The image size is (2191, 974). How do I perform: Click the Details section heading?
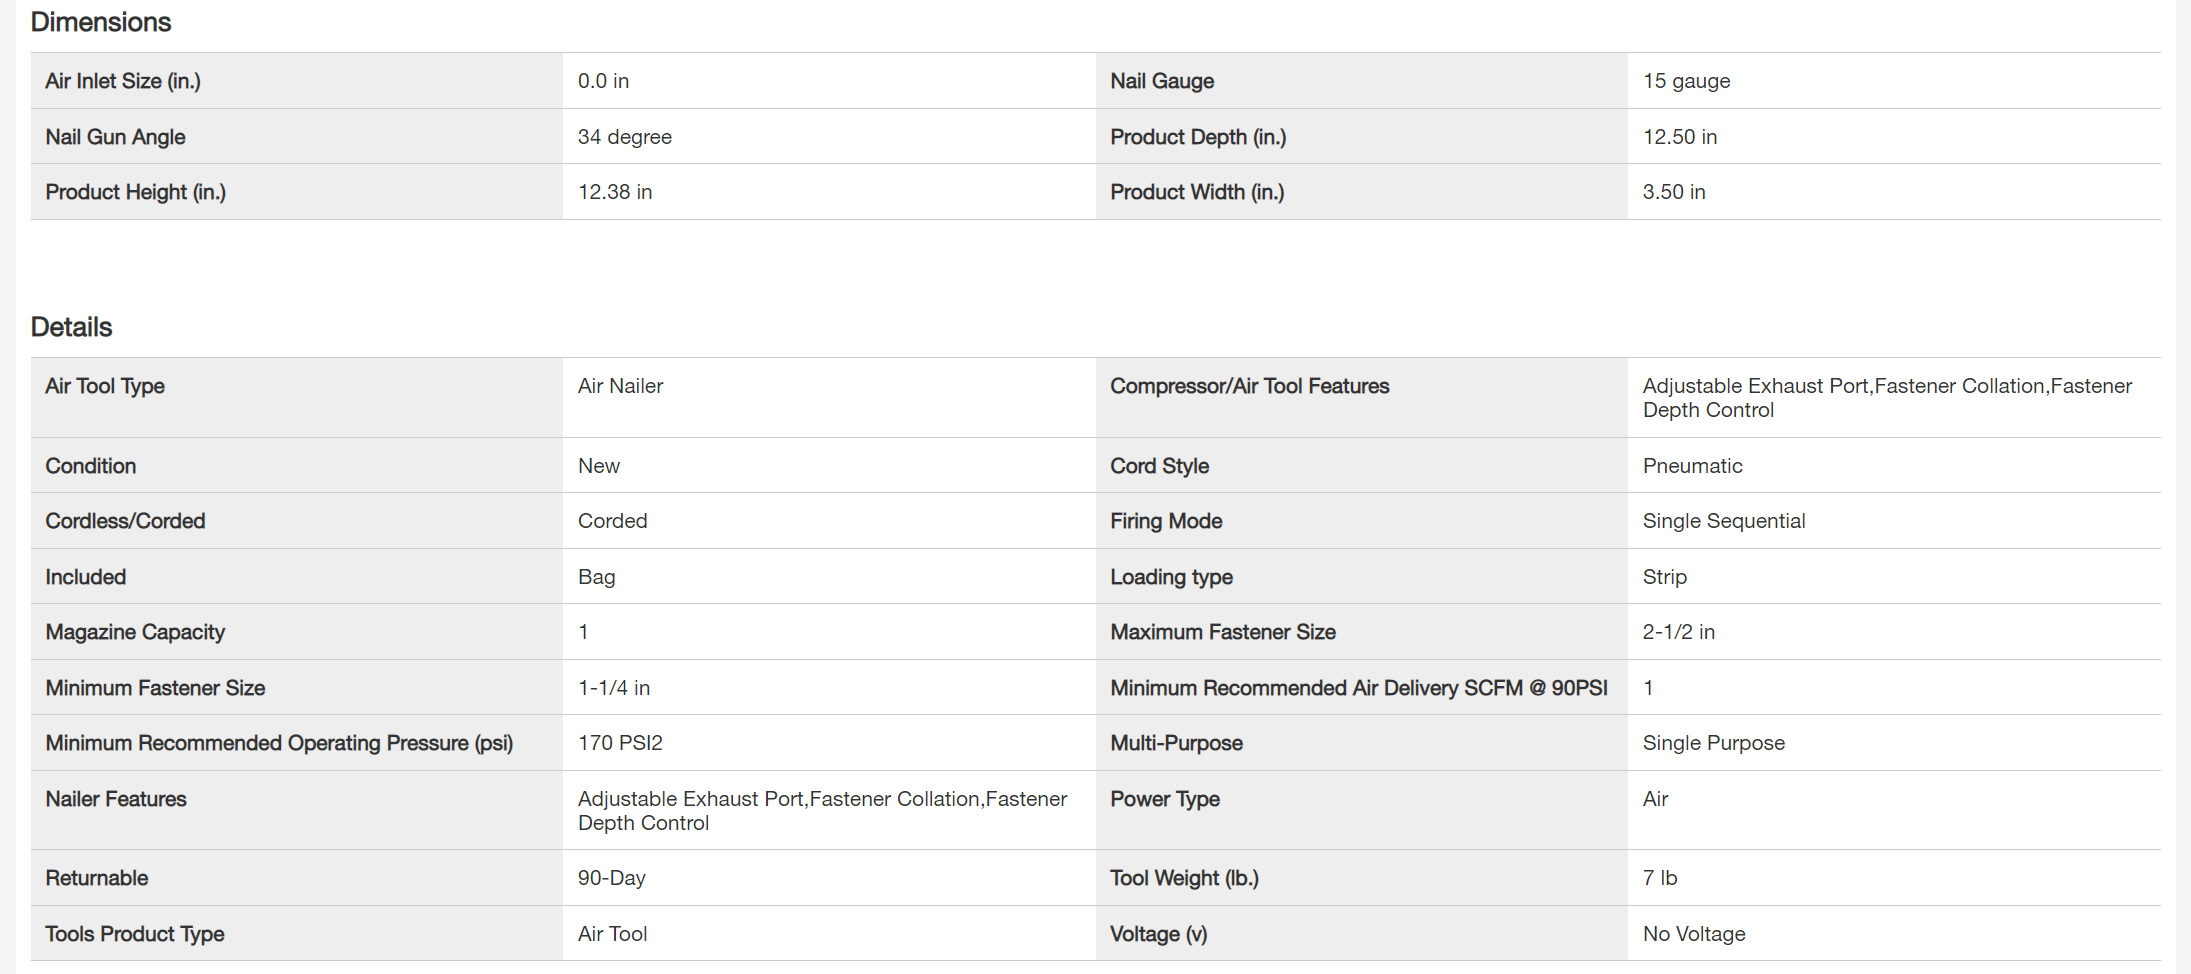(71, 327)
